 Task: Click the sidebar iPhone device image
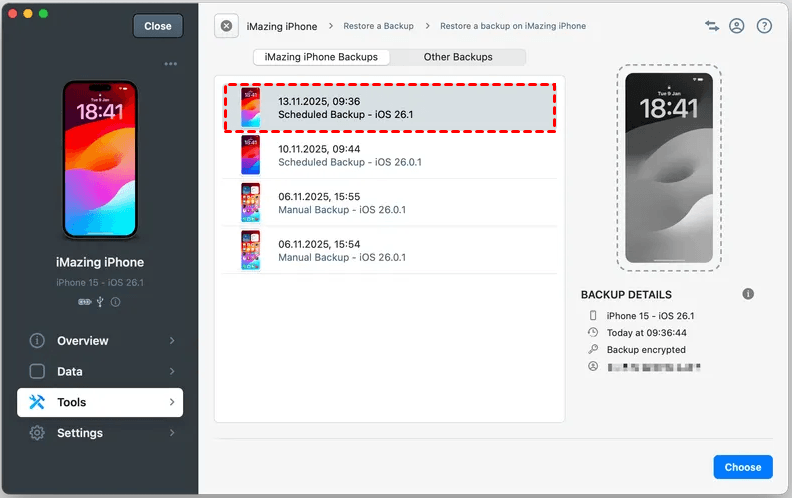100,159
